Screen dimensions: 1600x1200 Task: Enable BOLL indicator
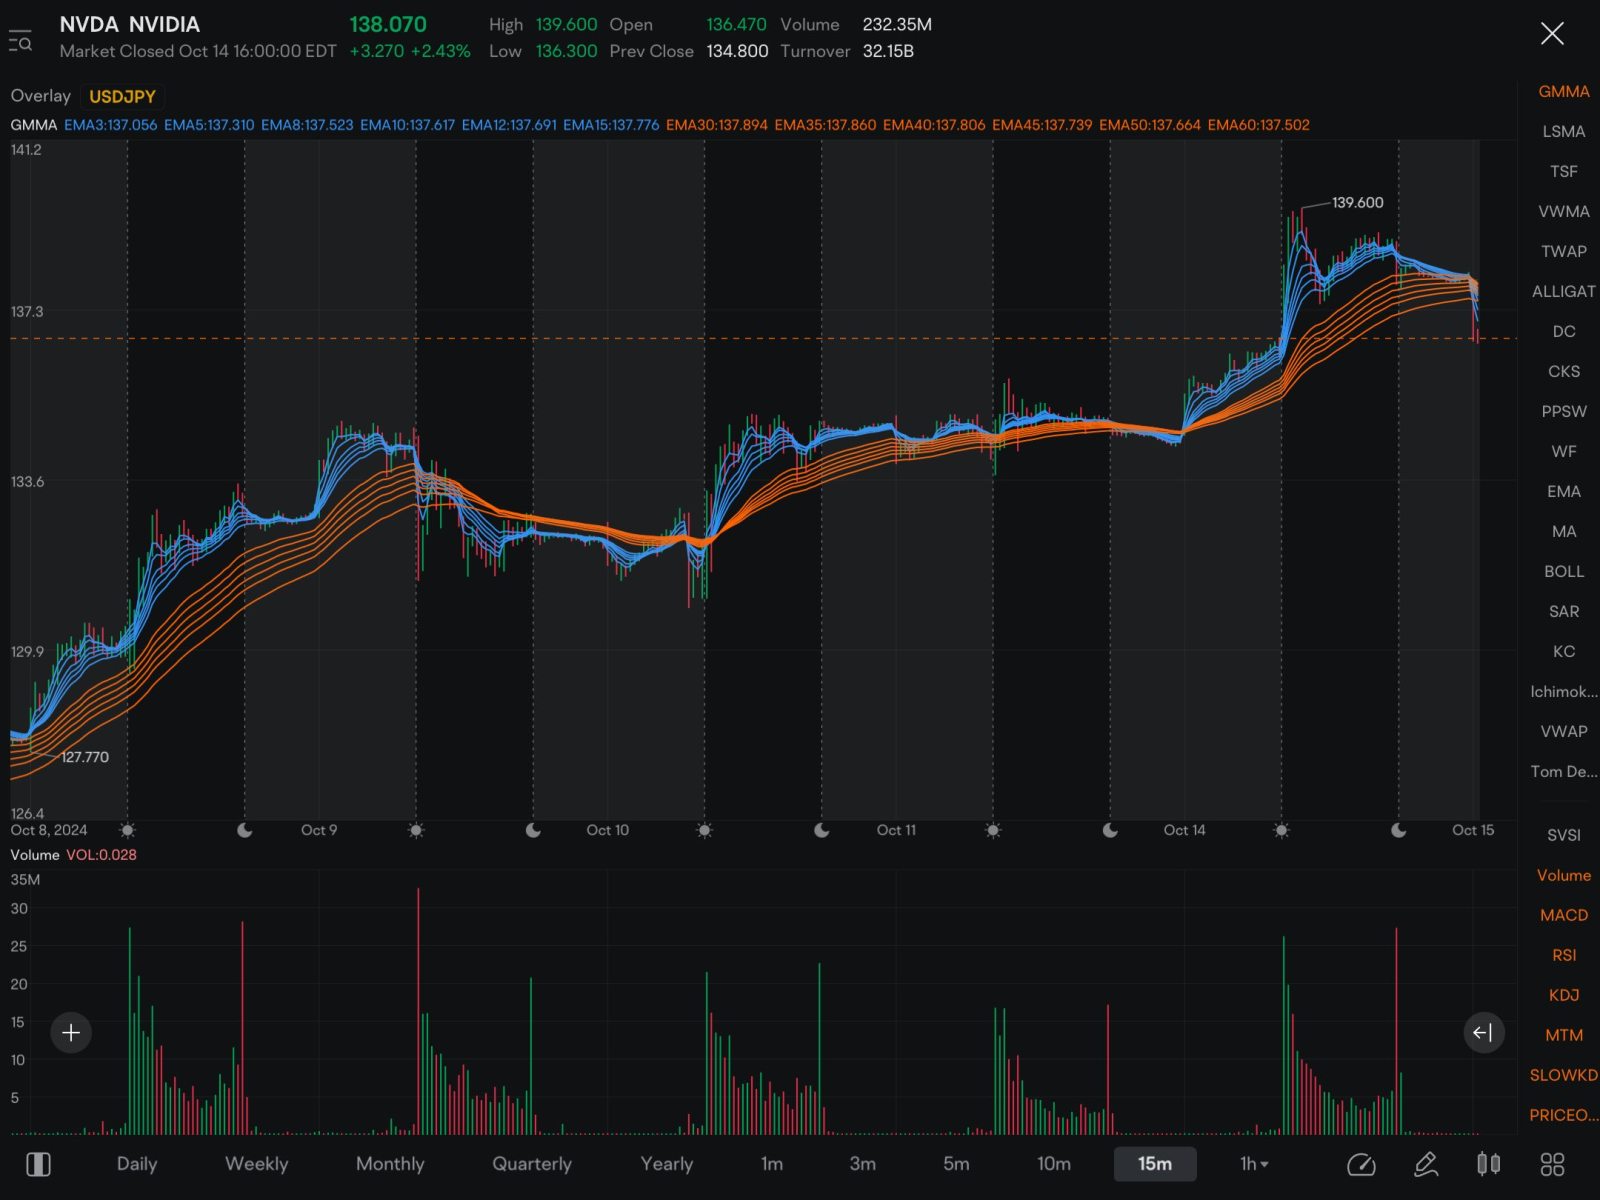pos(1563,572)
